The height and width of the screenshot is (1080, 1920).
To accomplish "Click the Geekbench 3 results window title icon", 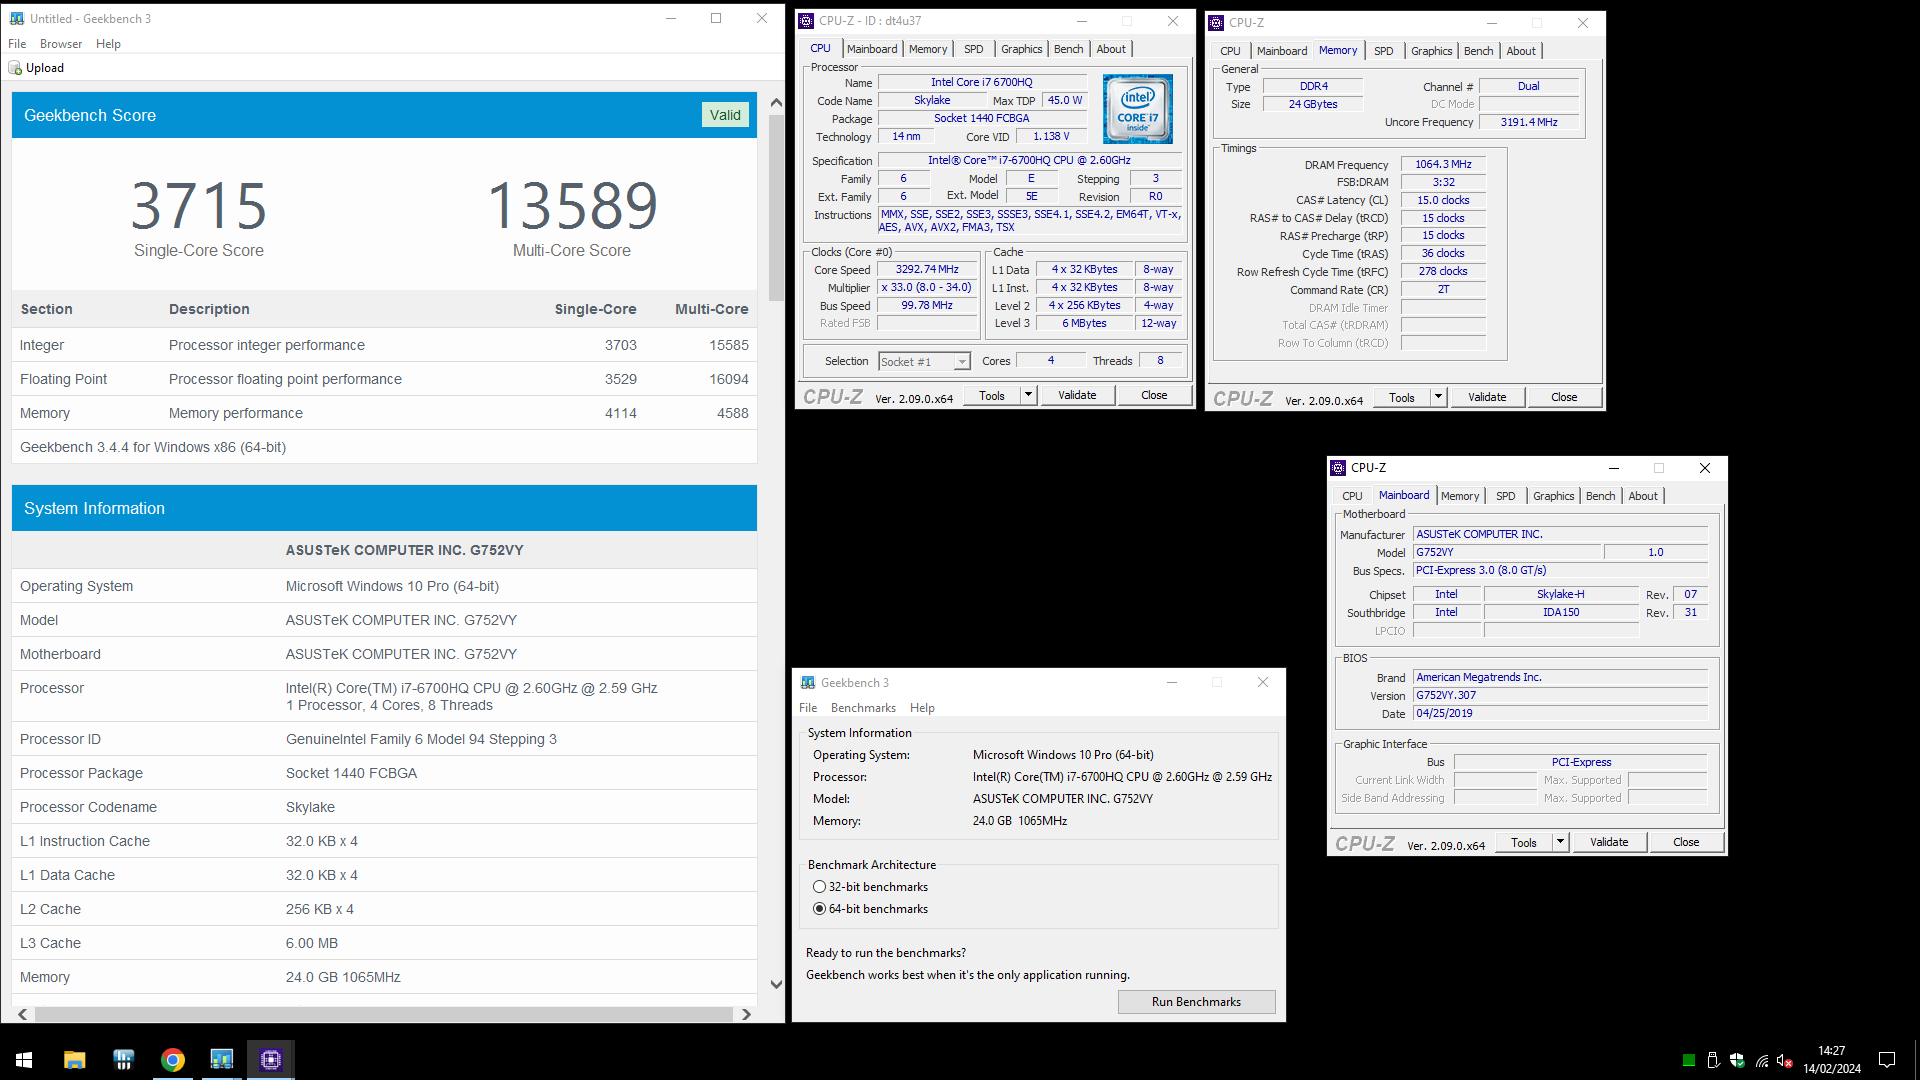I will click(17, 18).
